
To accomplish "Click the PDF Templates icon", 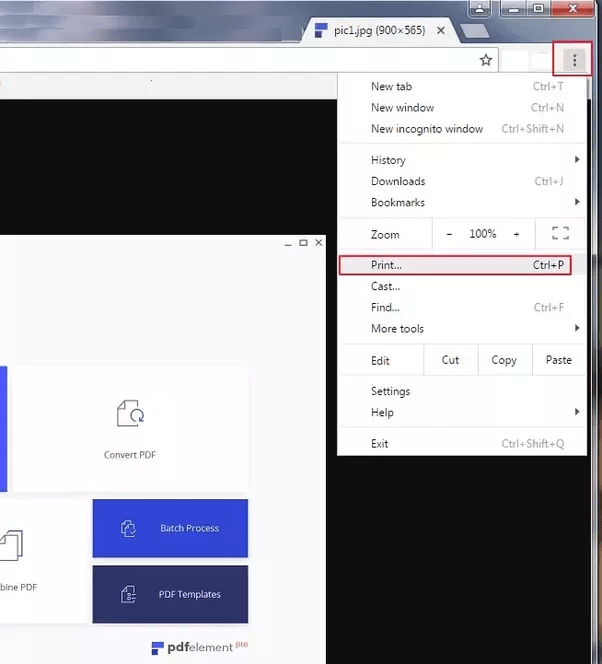I will [x=128, y=594].
